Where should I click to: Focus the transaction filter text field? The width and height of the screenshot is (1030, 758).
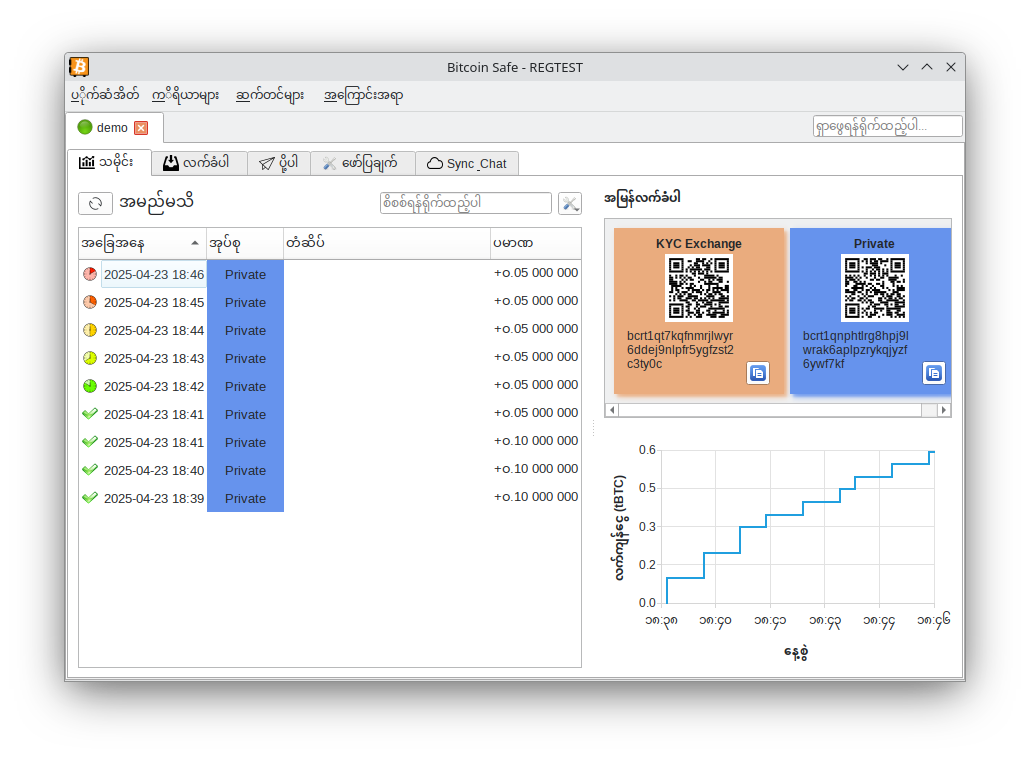(x=466, y=203)
